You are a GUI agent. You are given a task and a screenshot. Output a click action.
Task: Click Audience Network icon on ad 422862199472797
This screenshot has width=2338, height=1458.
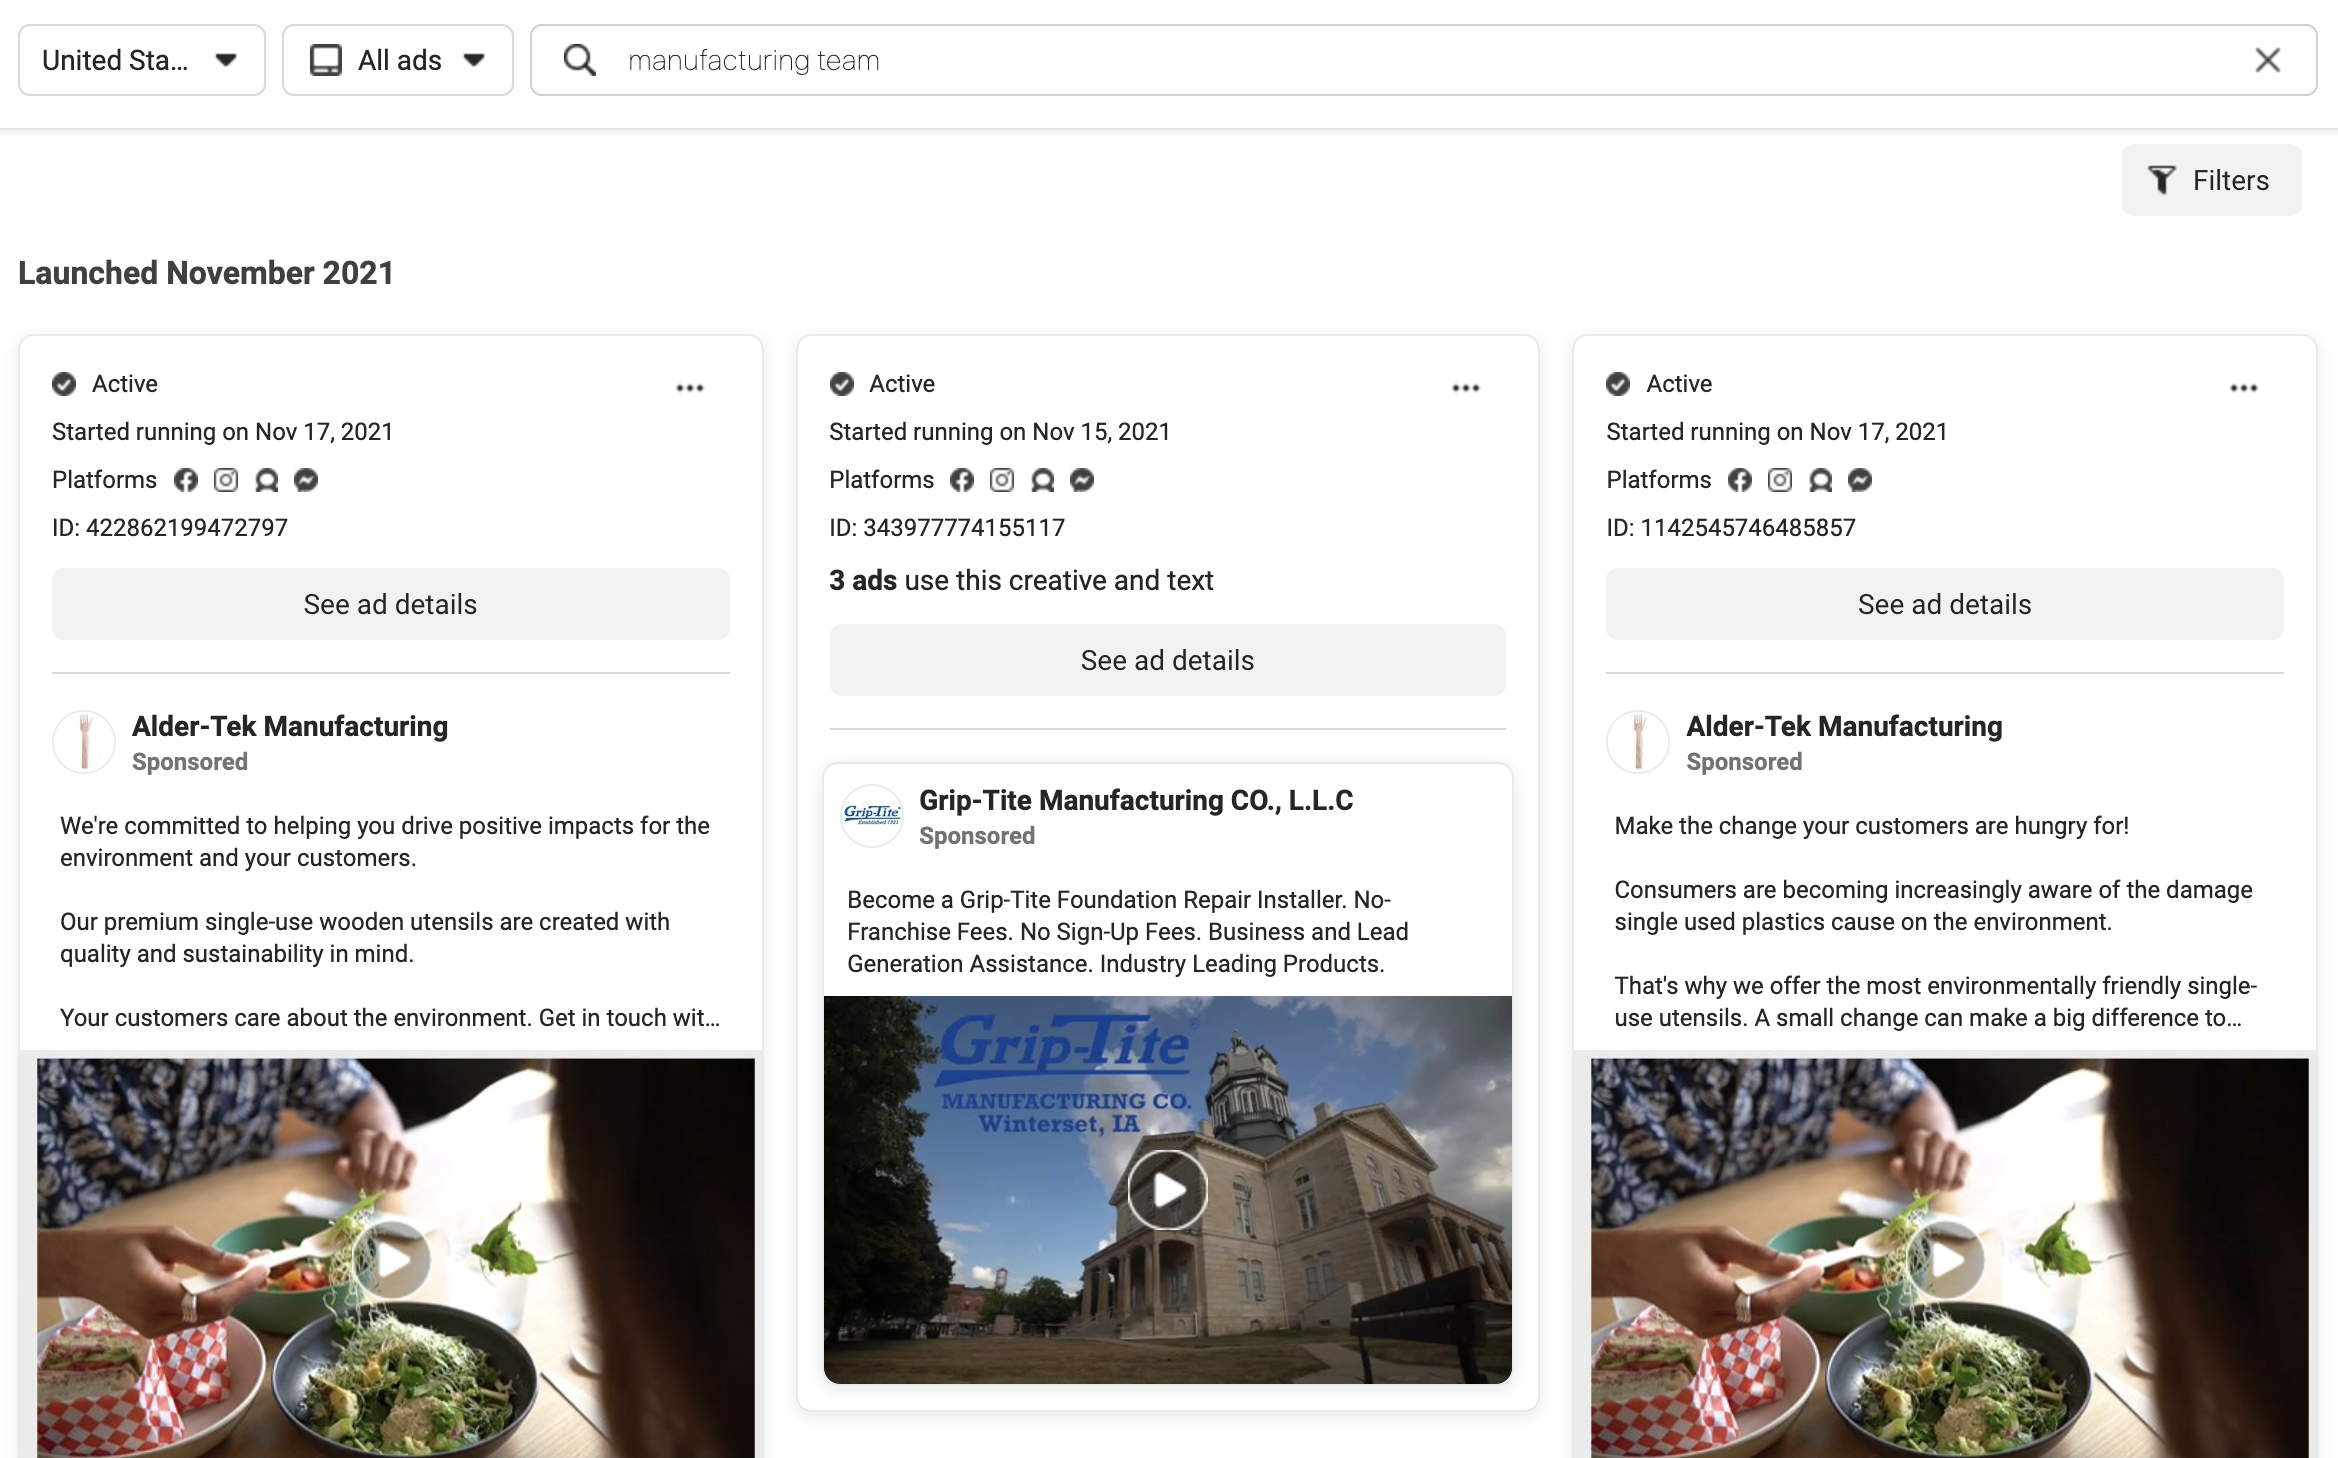pos(266,480)
